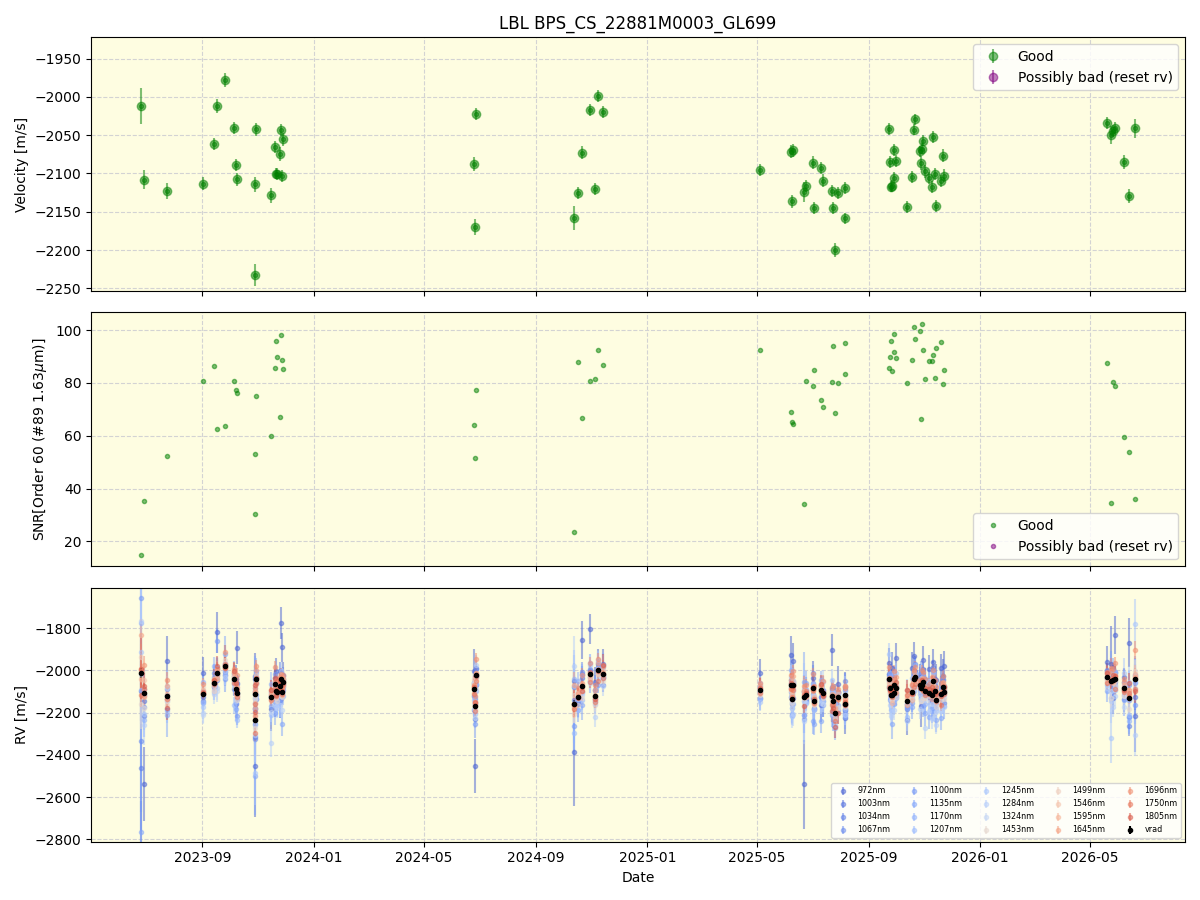This screenshot has height=900, width=1200.
Task: Click the 2024-09 date tick label
Action: click(x=536, y=856)
